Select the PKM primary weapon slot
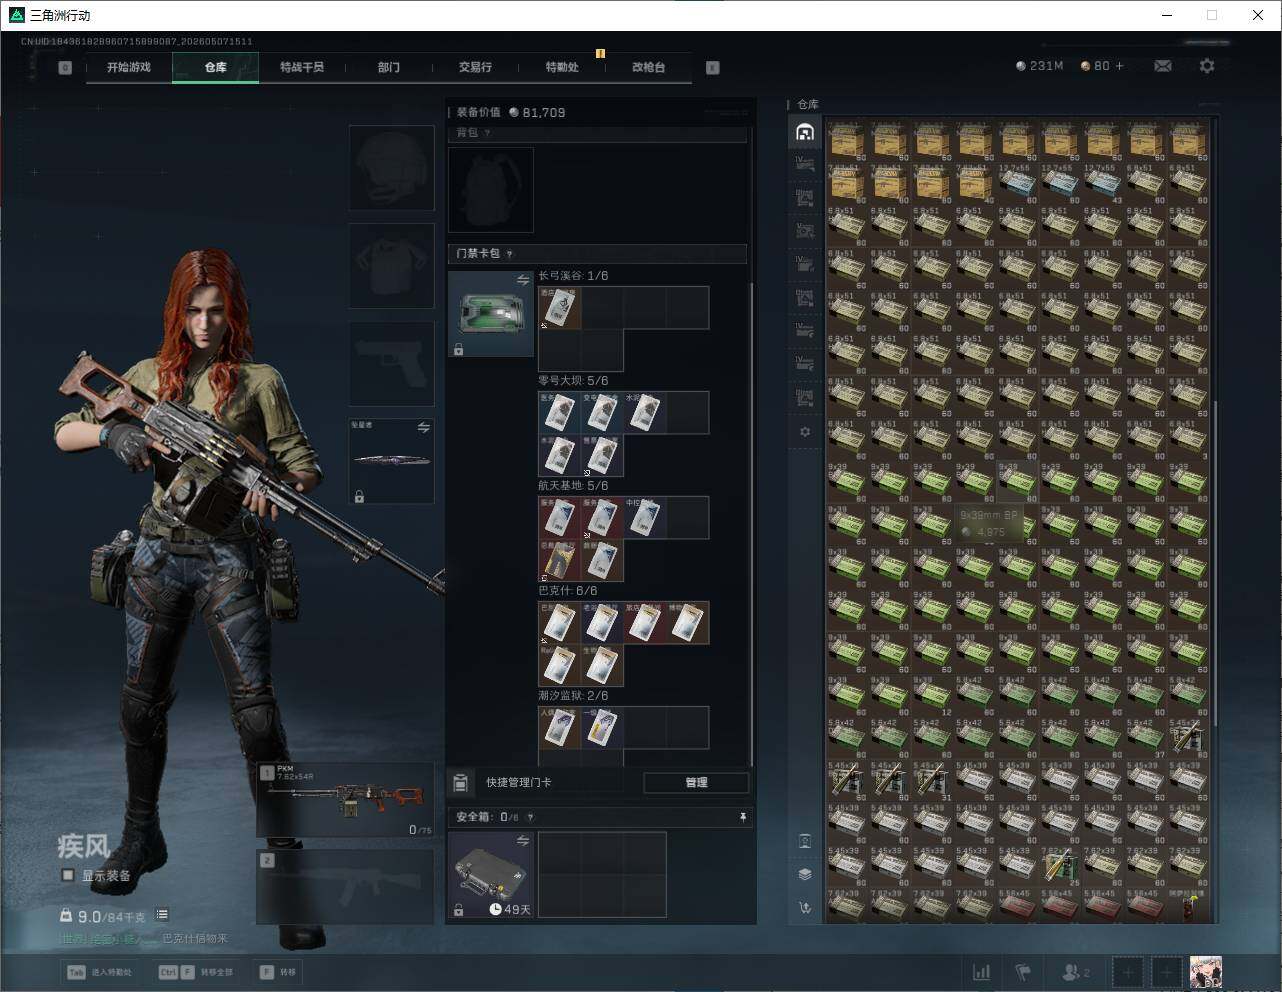This screenshot has width=1282, height=992. [346, 800]
